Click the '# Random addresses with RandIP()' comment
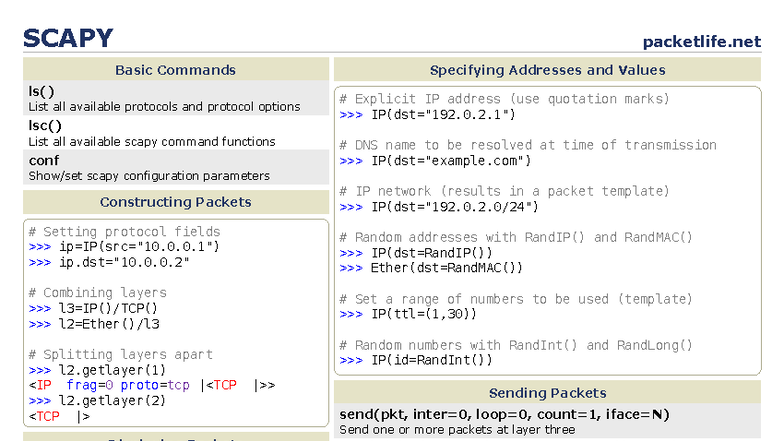This screenshot has height=441, width=784. (516, 237)
